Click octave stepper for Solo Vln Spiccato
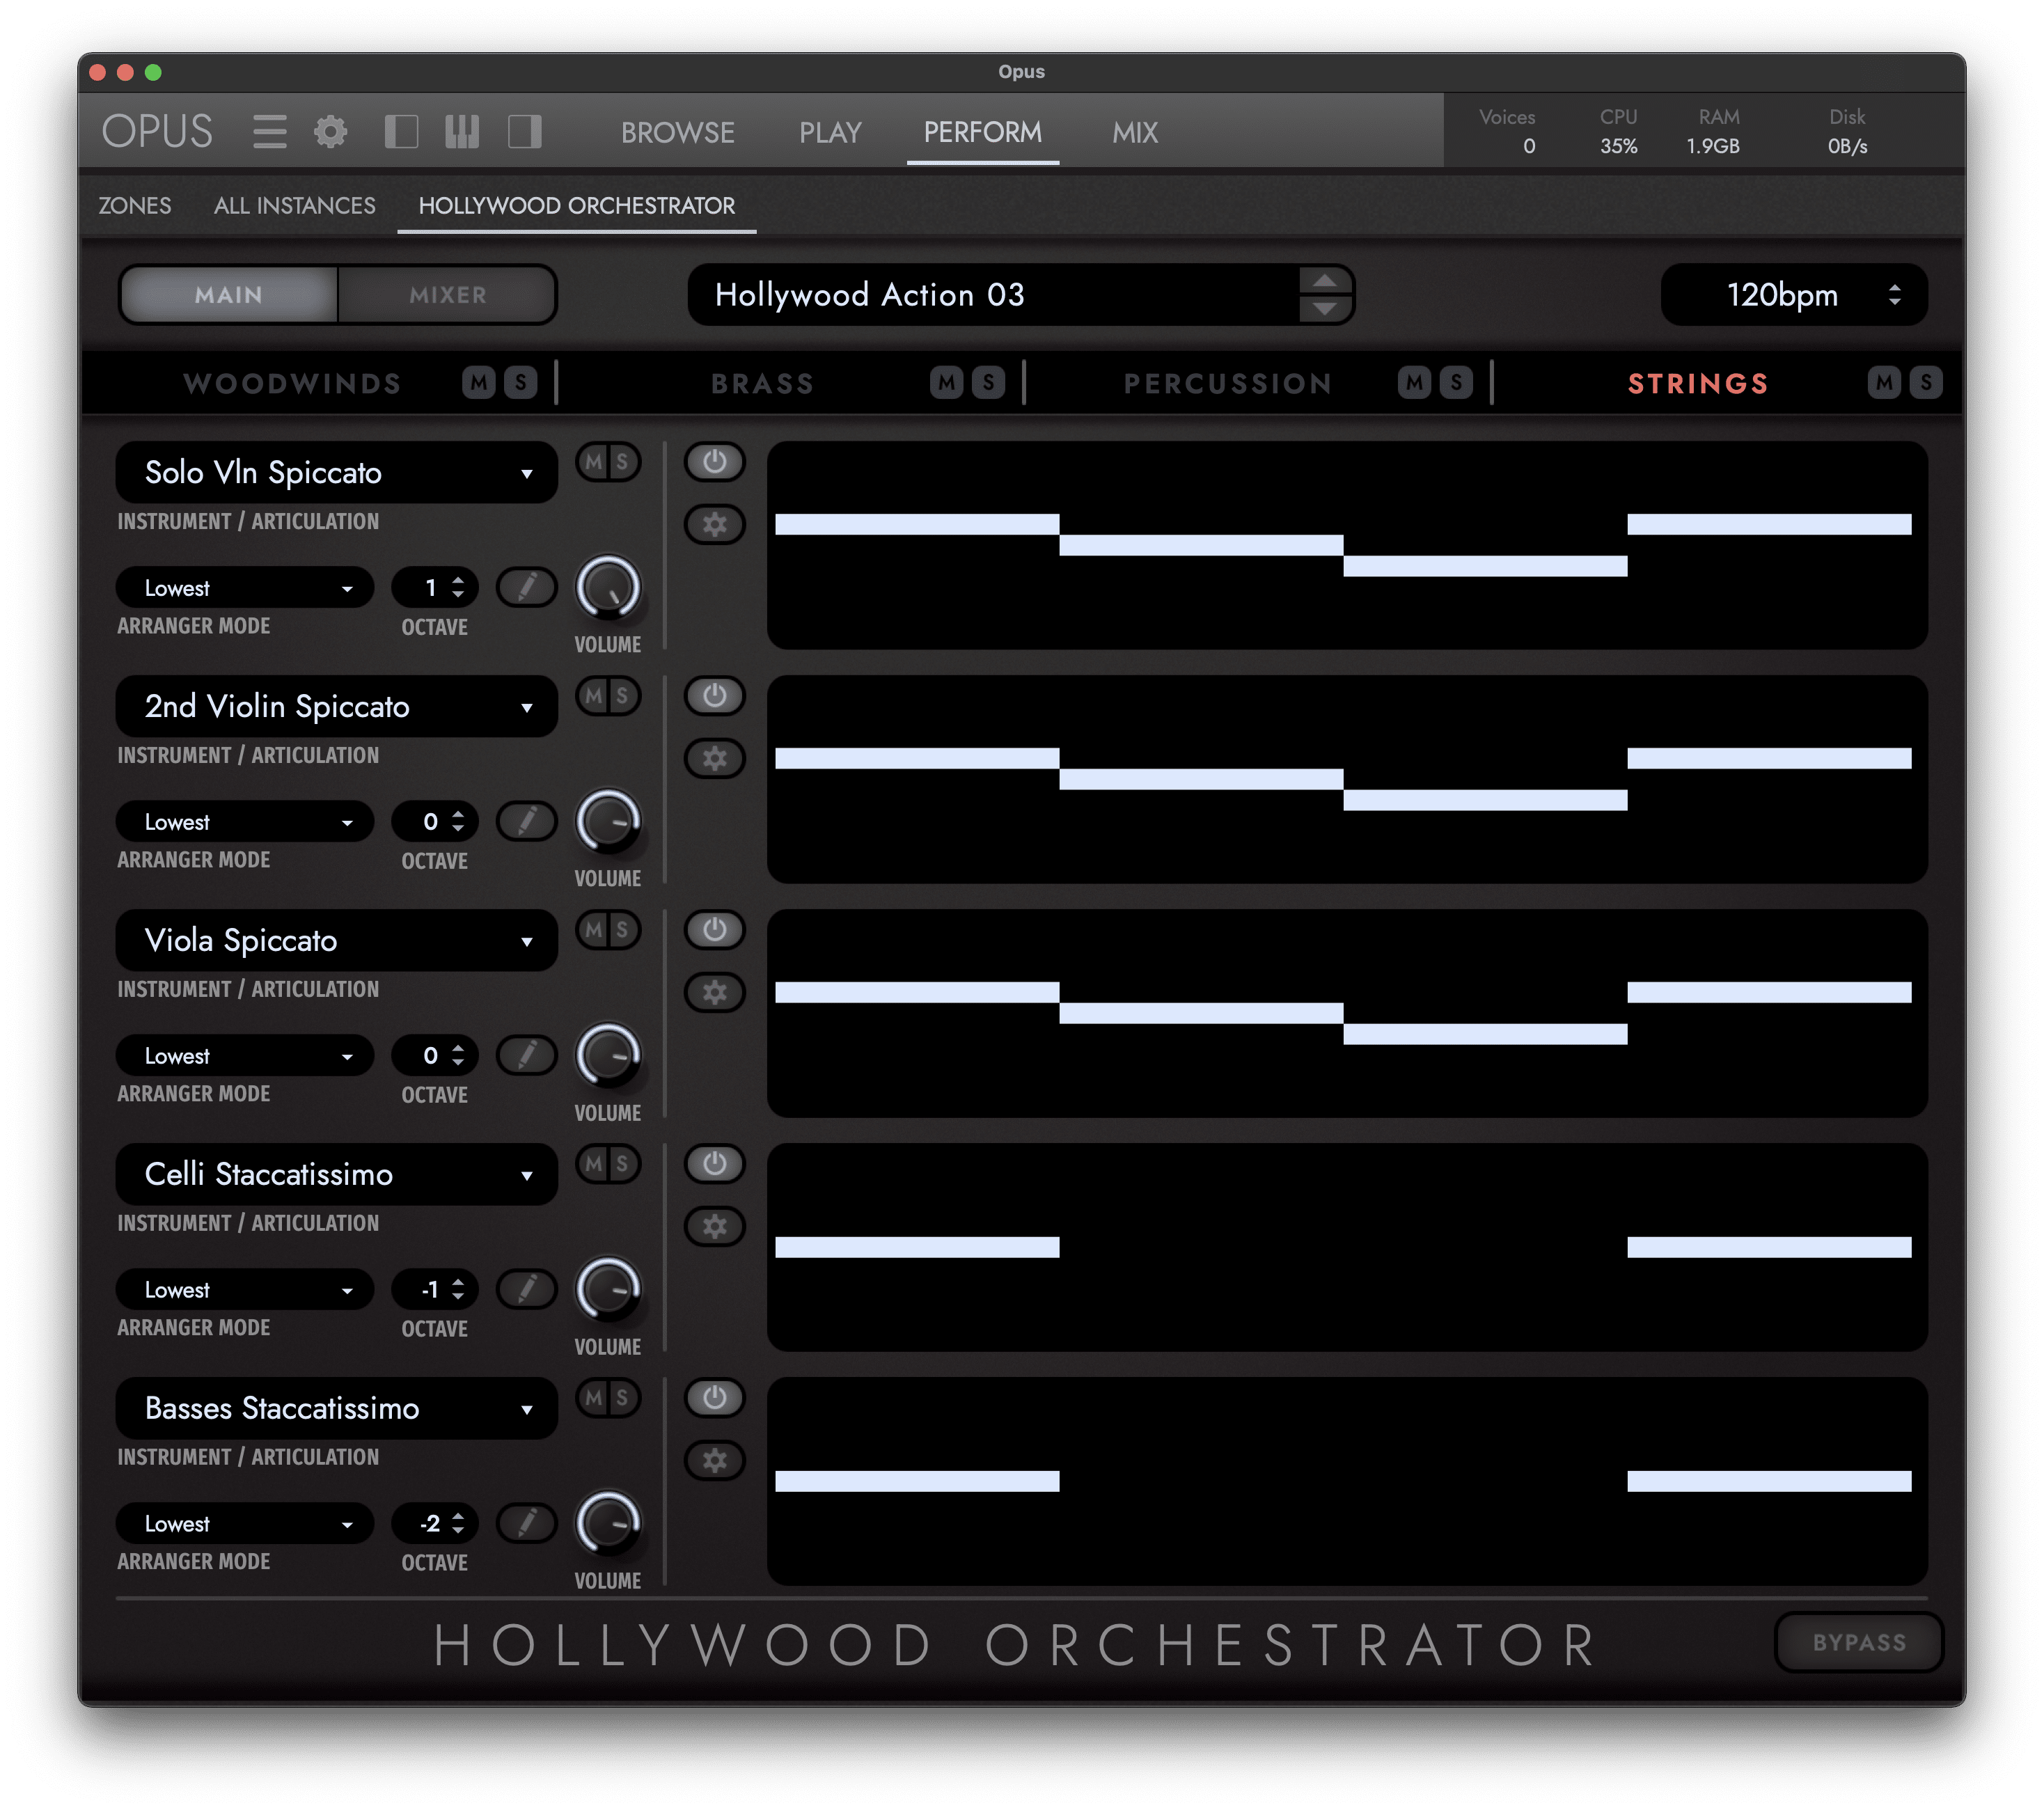 (x=458, y=587)
